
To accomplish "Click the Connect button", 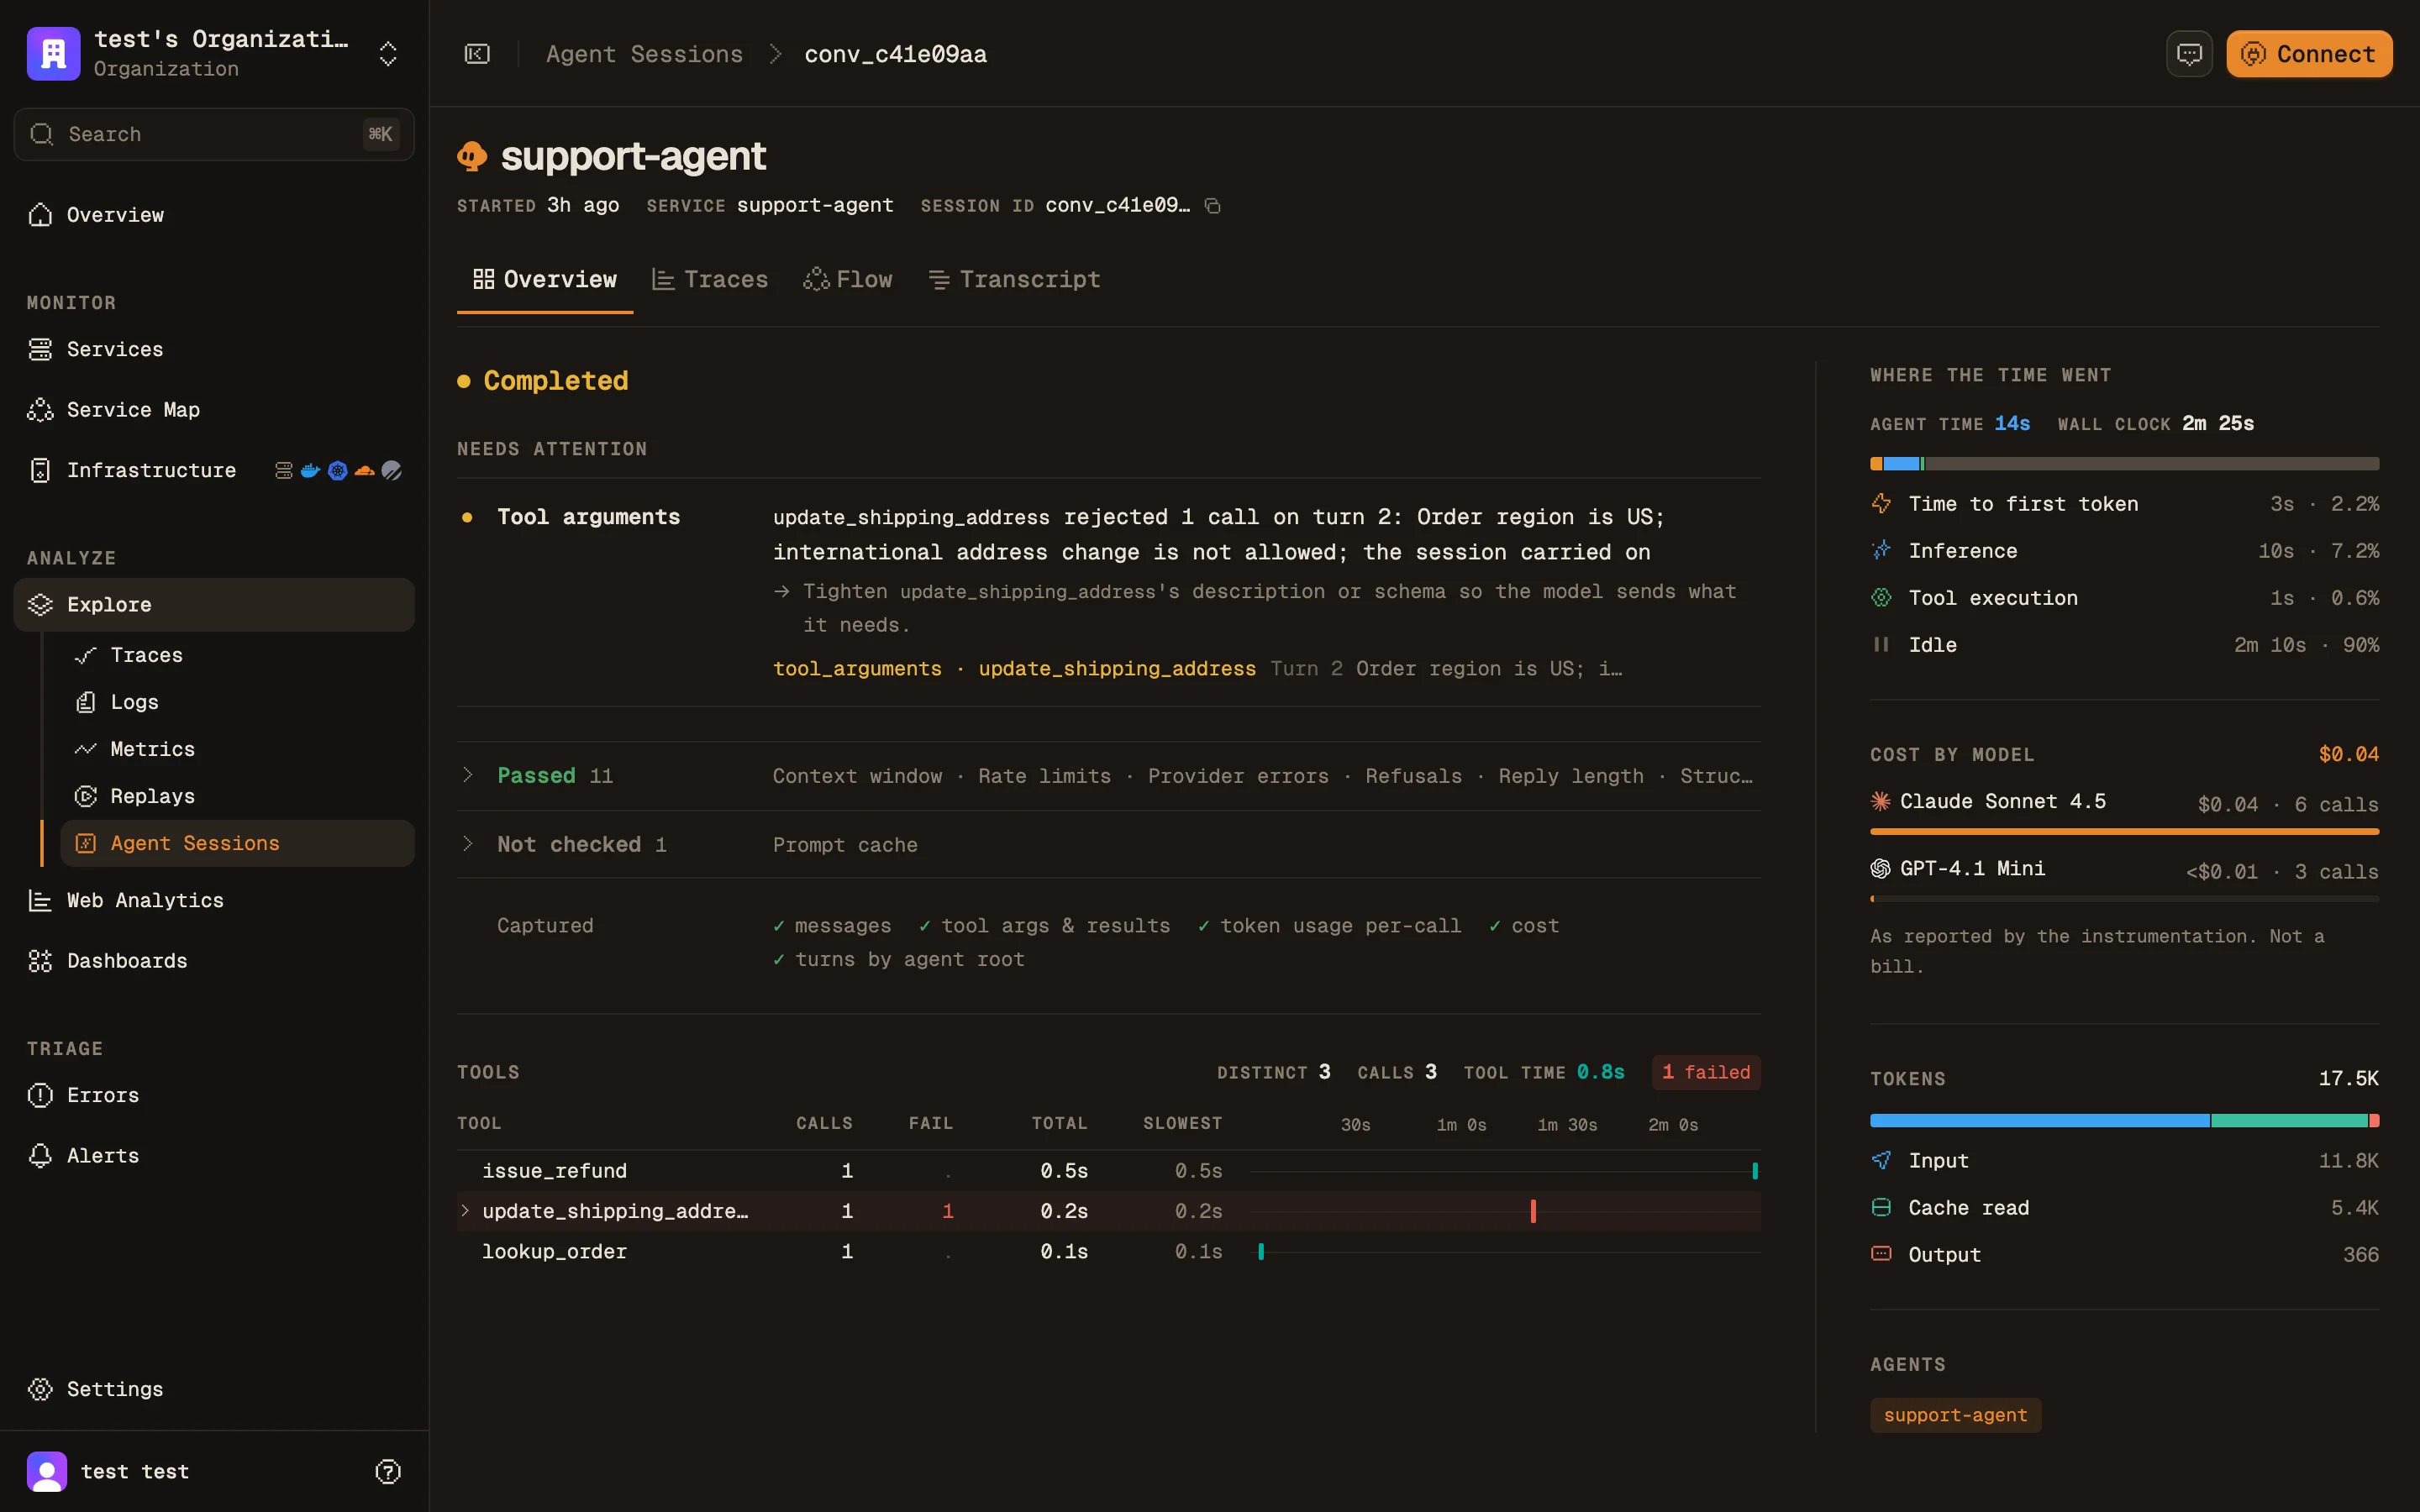I will click(2309, 54).
